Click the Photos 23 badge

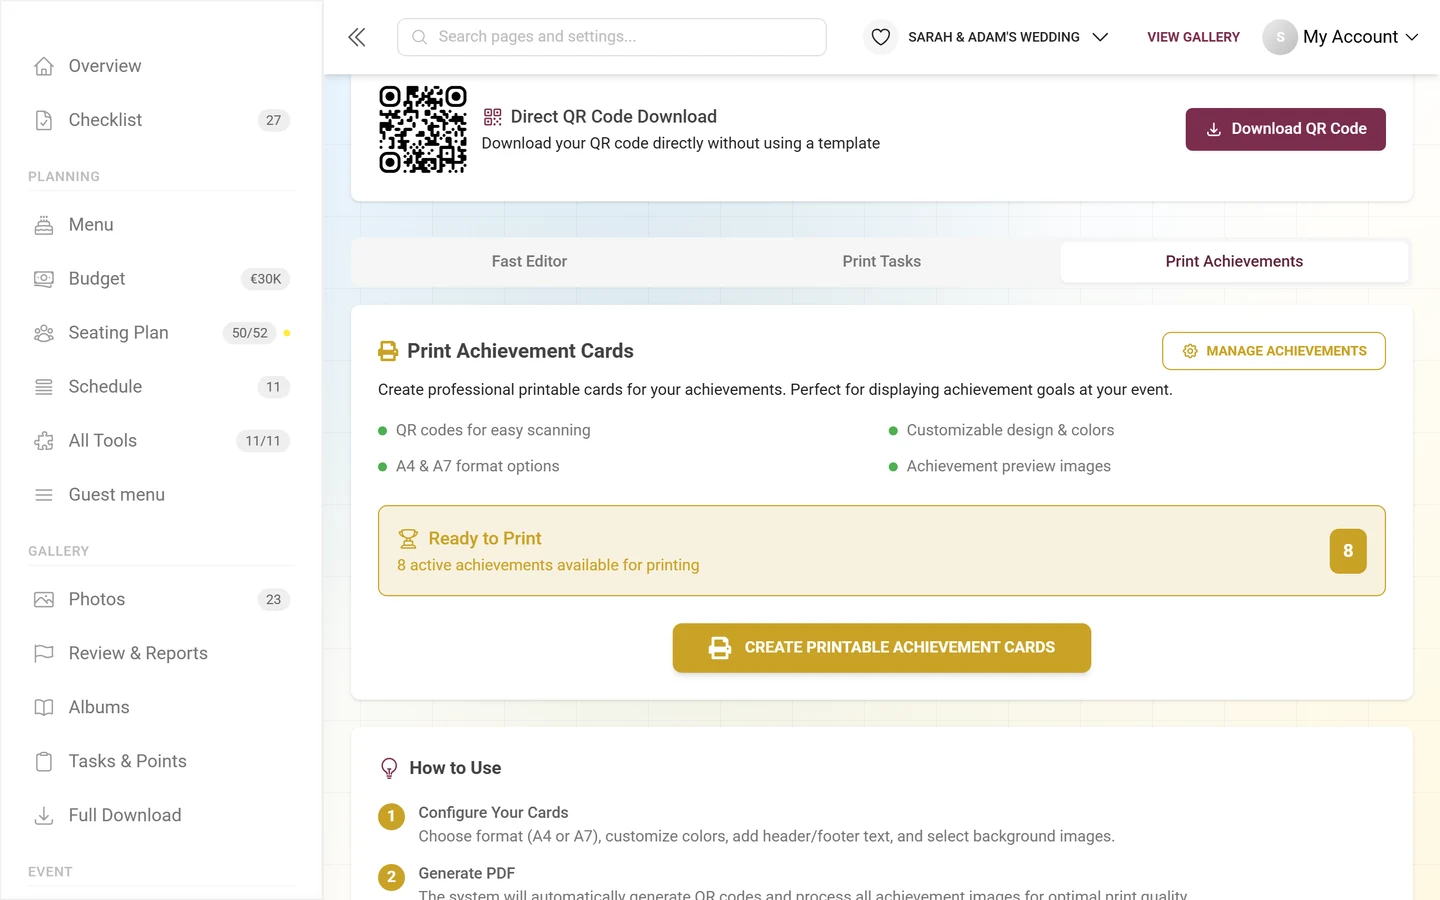(x=274, y=600)
